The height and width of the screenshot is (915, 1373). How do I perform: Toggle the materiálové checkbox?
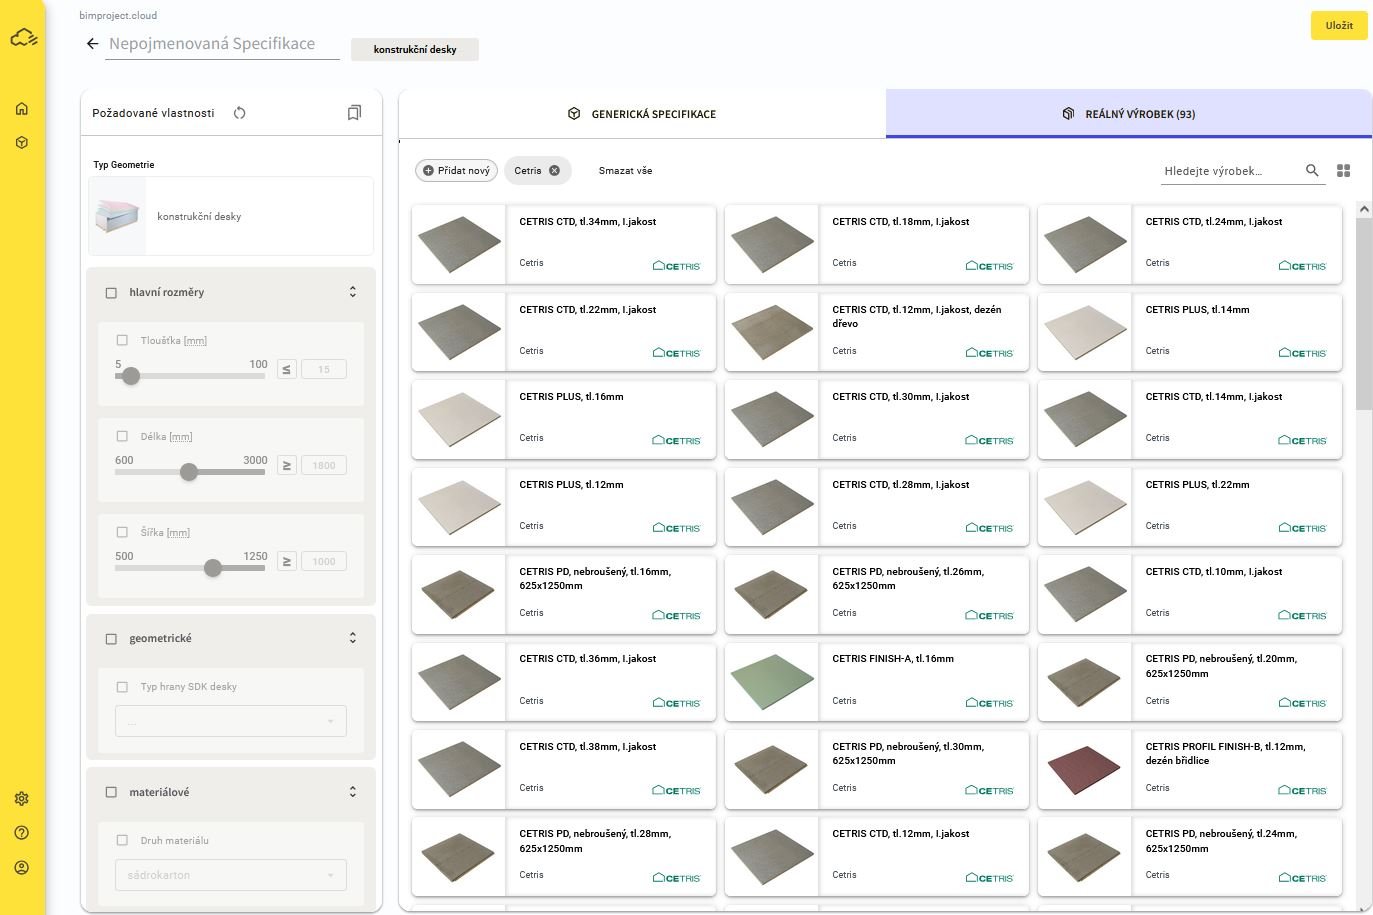(x=111, y=793)
